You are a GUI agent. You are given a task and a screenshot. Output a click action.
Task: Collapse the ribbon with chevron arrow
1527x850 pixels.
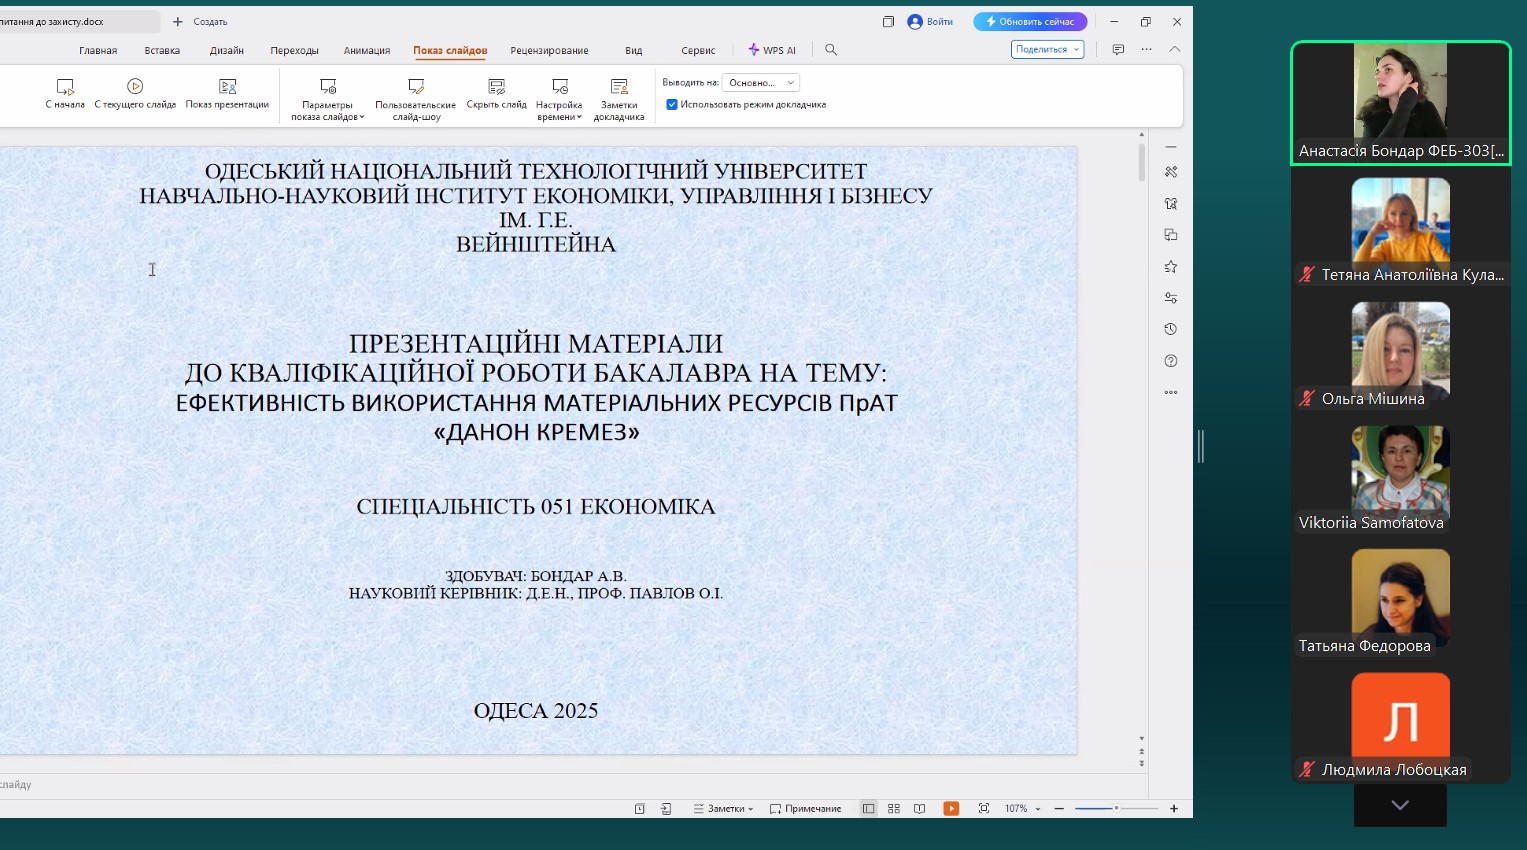click(x=1175, y=49)
